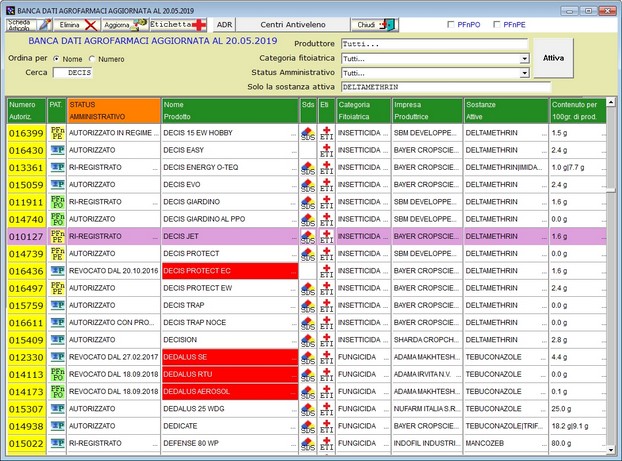Click PFnPO icon for DEDALUS RTU
This screenshot has width=622, height=461.
click(57, 375)
